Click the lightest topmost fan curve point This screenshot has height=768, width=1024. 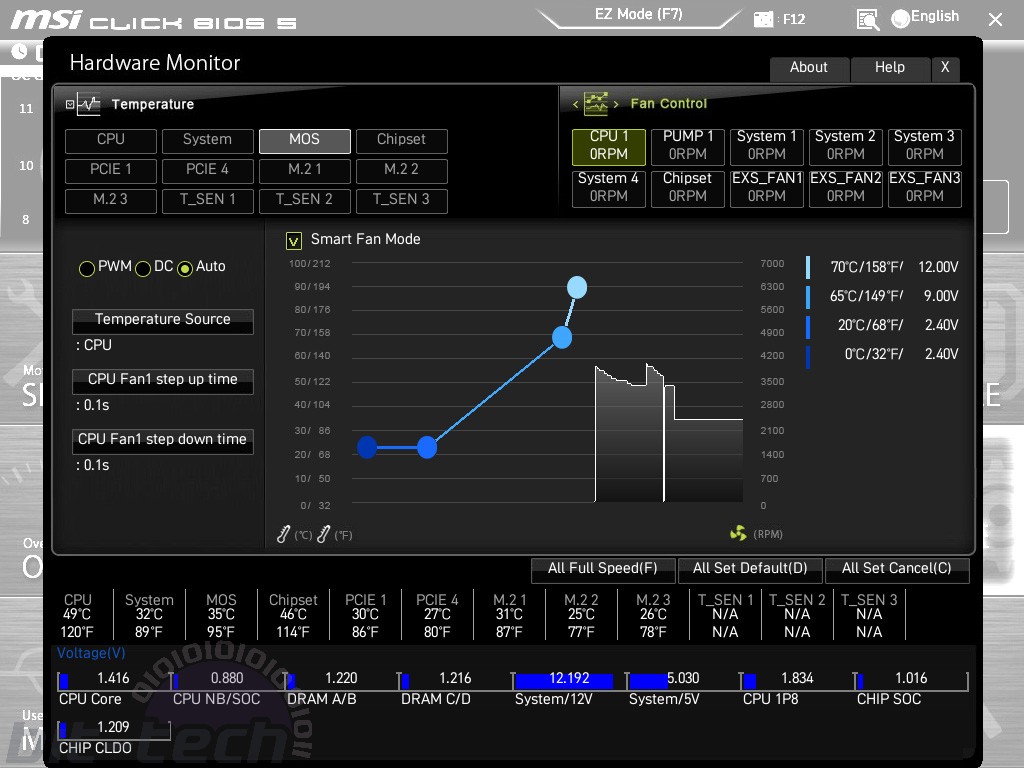(577, 287)
